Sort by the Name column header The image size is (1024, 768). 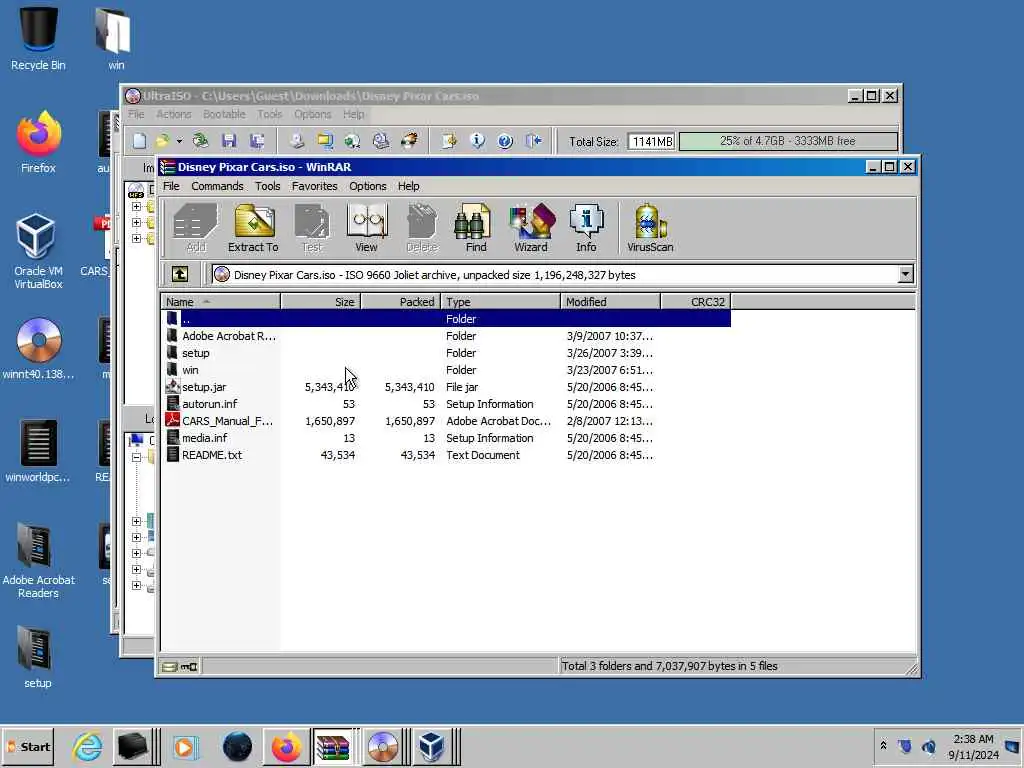pyautogui.click(x=221, y=302)
